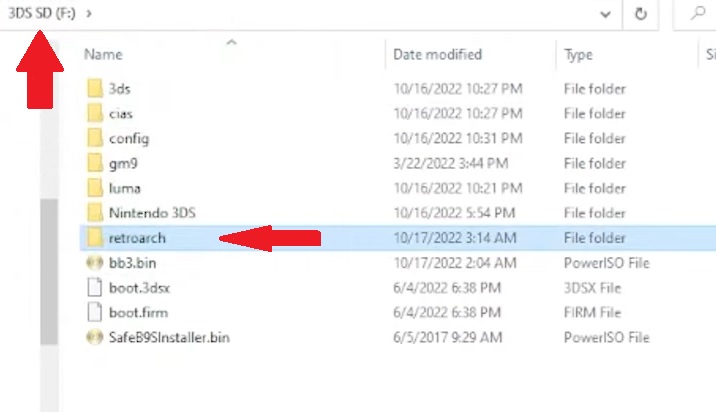Click the boot.3dsx file icon
The height and width of the screenshot is (412, 716).
pos(95,287)
